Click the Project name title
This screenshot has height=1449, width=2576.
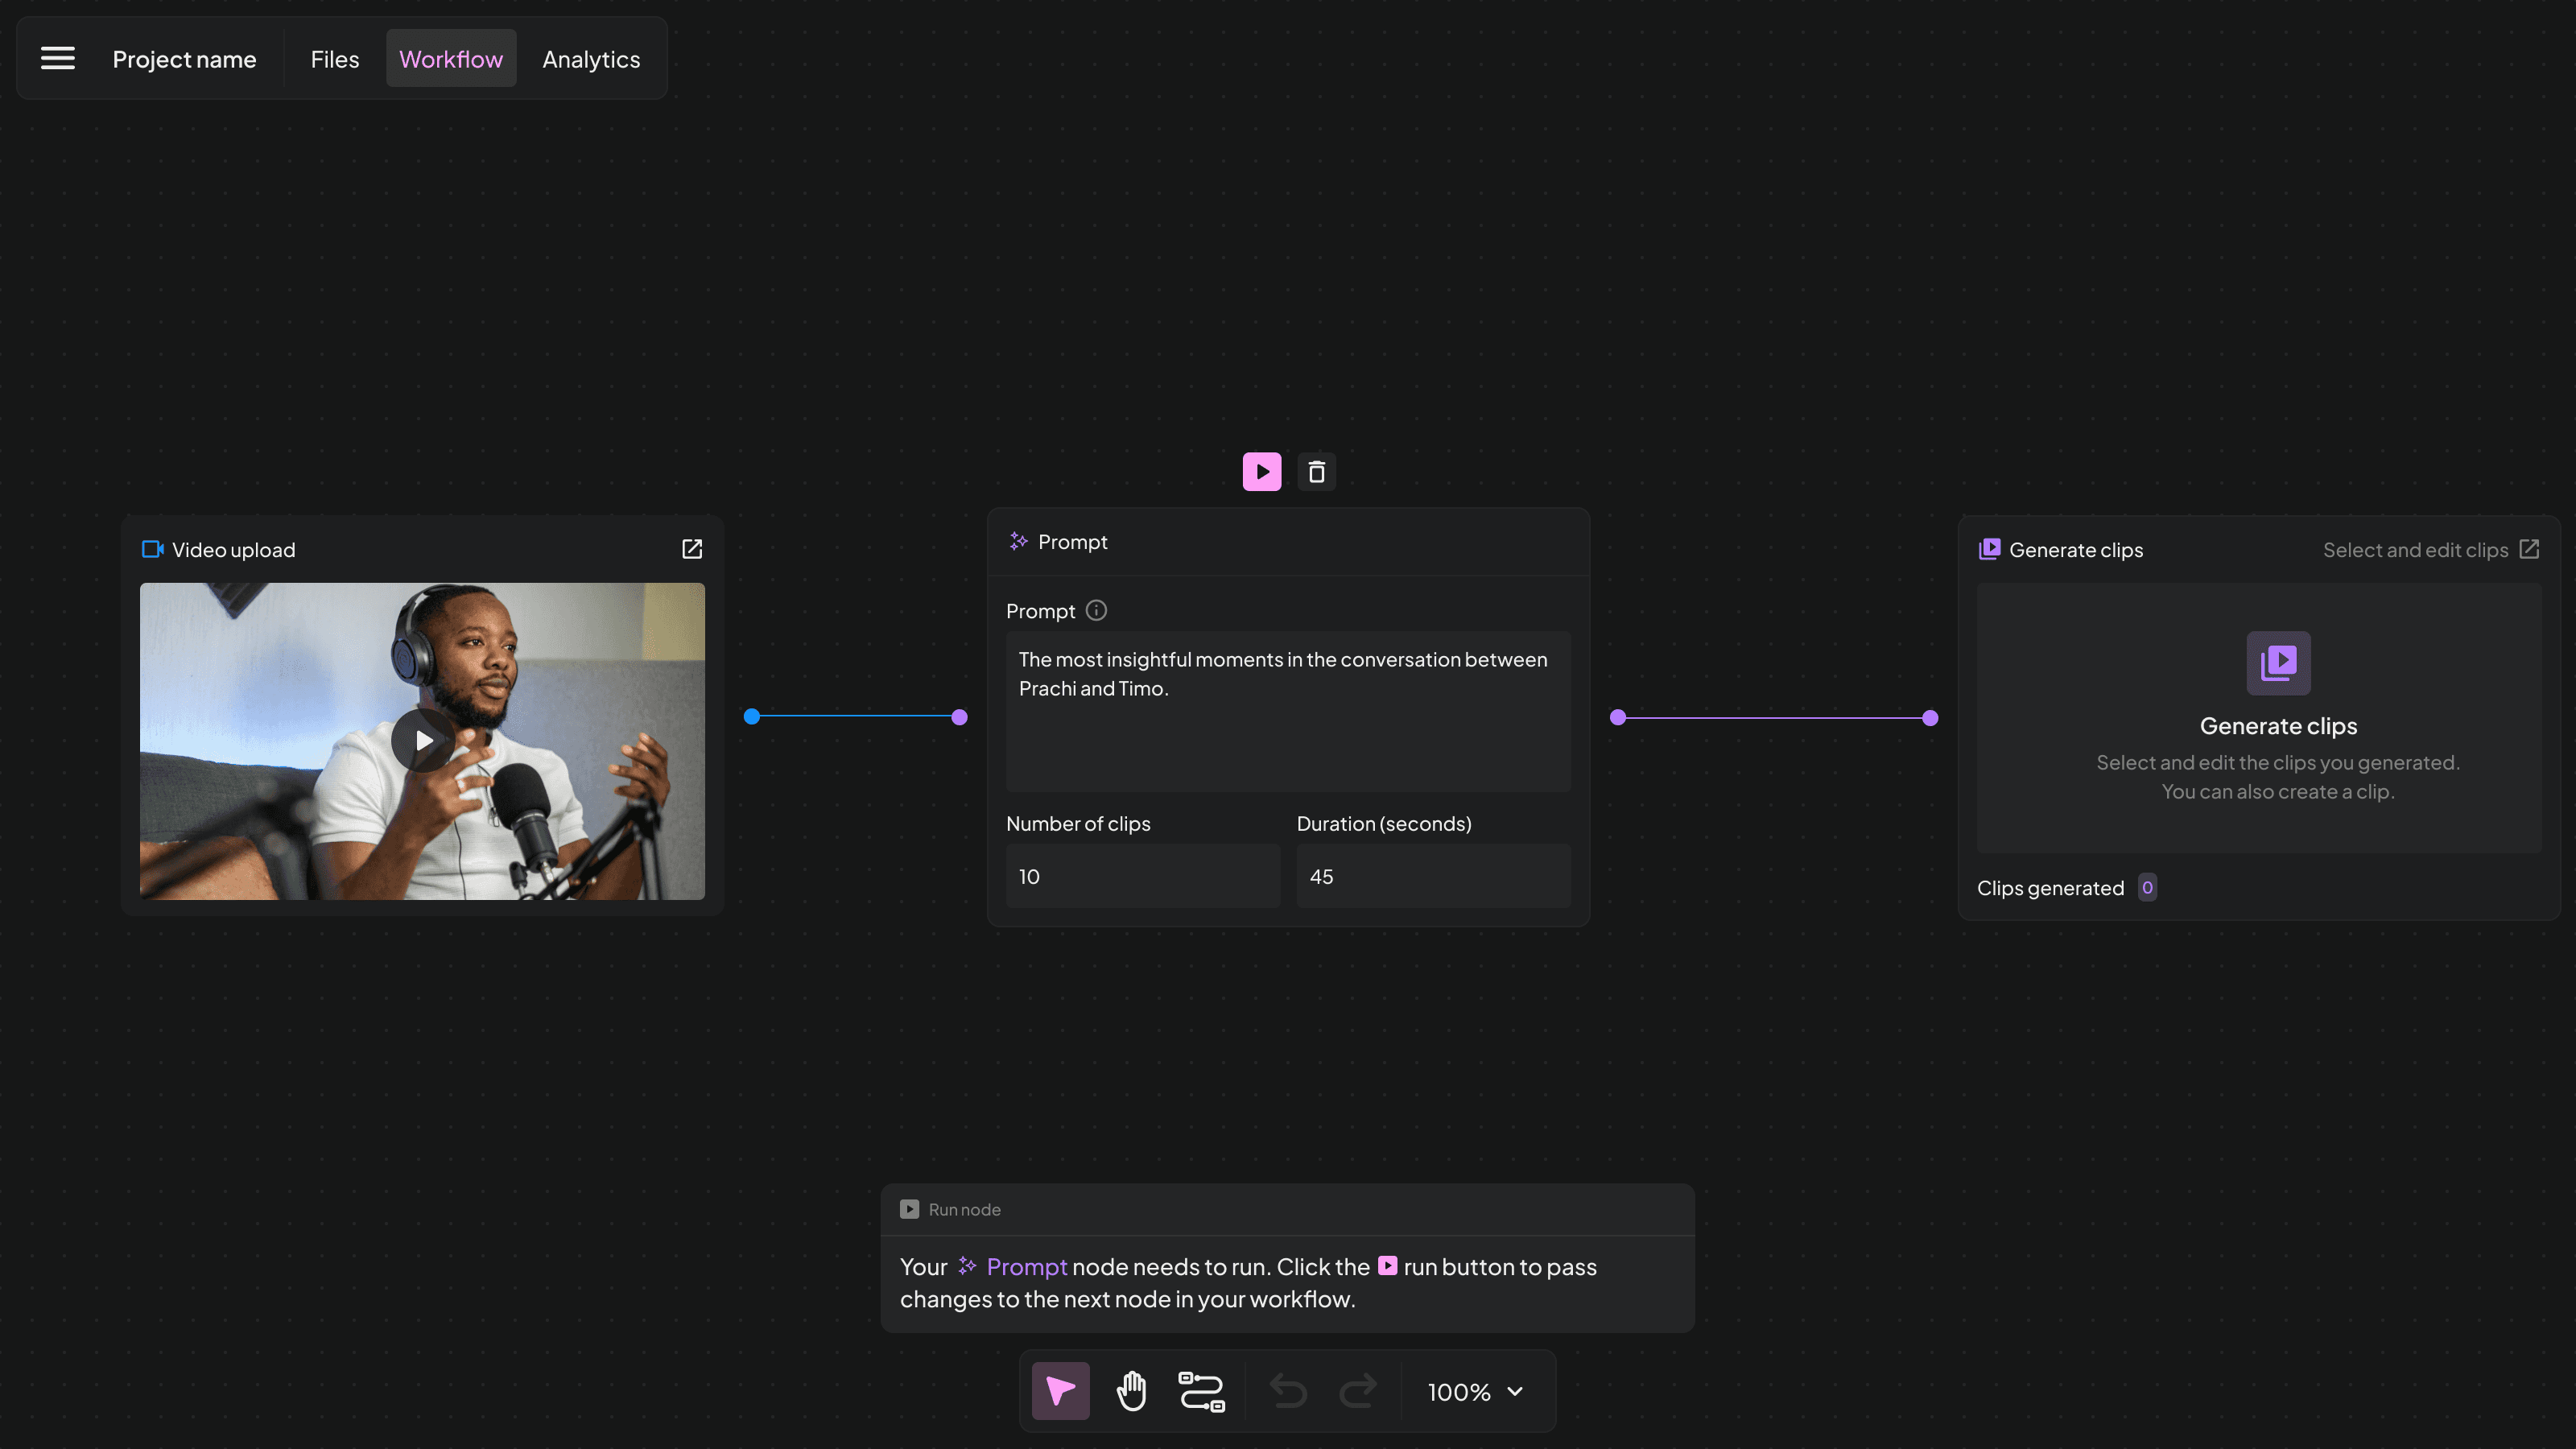pos(184,59)
